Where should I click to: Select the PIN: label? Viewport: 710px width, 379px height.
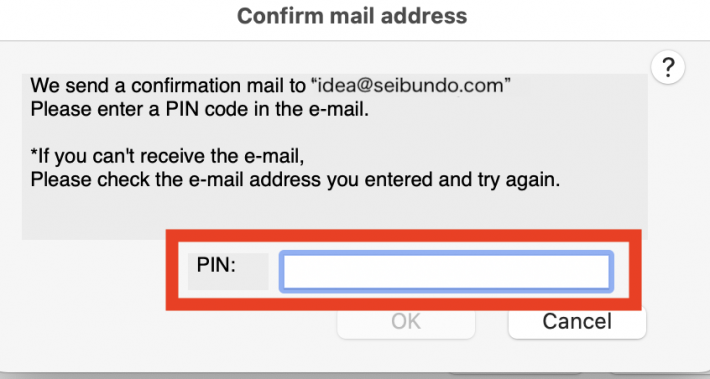click(x=216, y=265)
